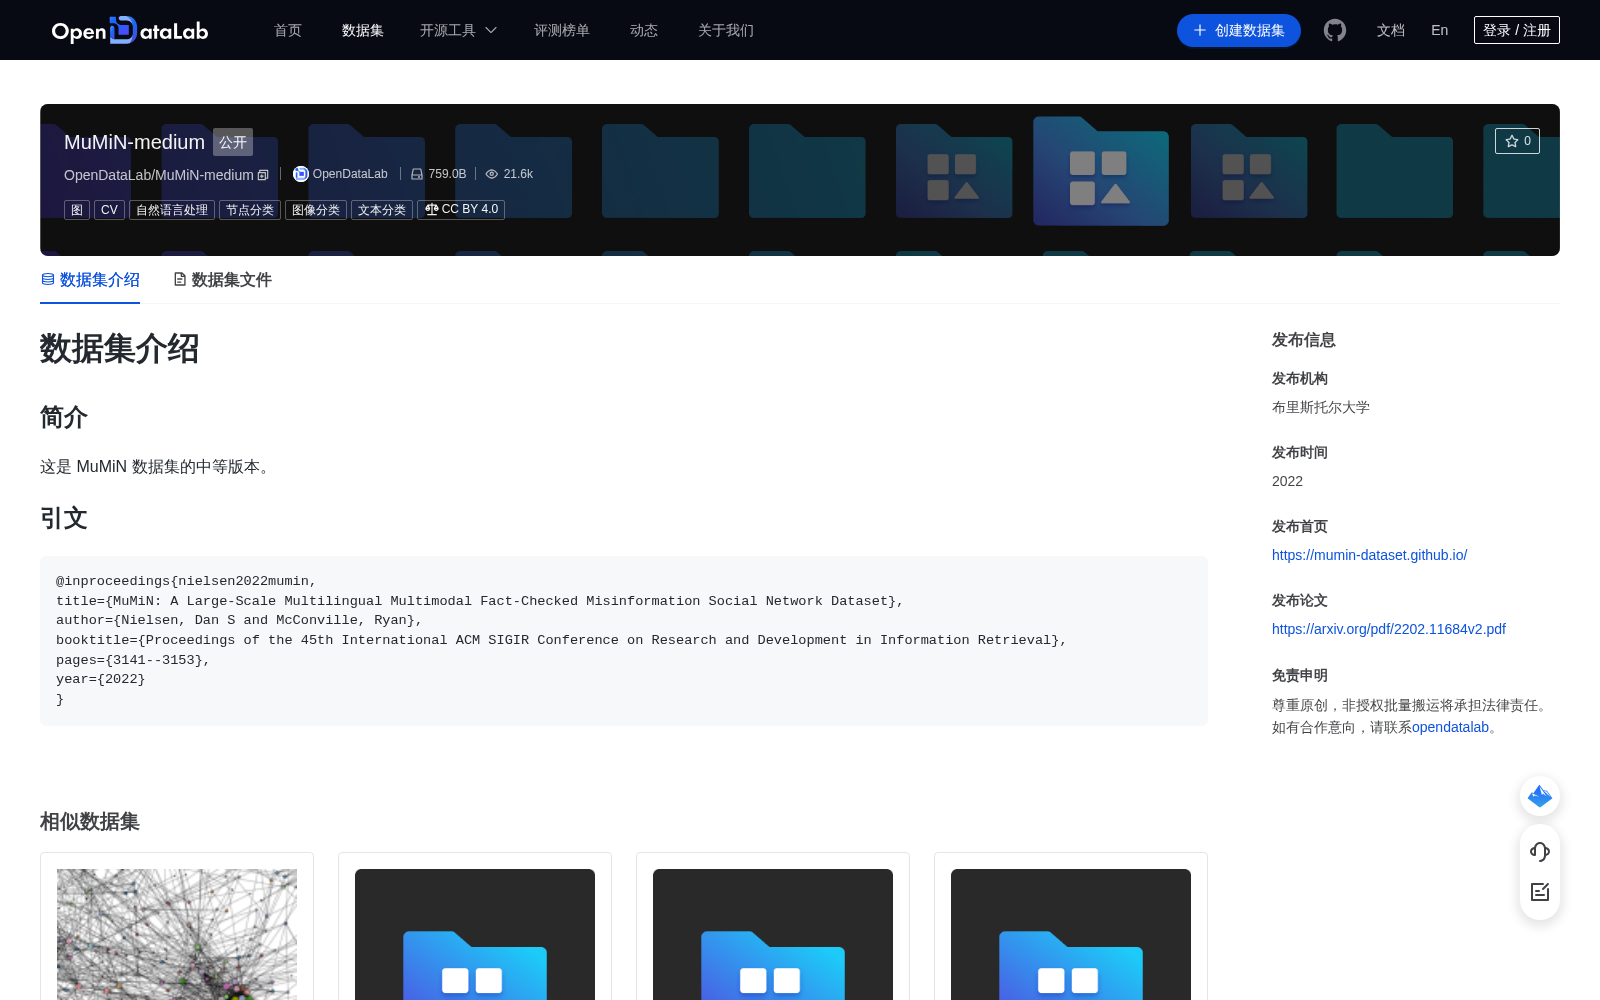This screenshot has height=1000, width=1600.
Task: Click the 登录 / 注册 button
Action: (x=1517, y=30)
